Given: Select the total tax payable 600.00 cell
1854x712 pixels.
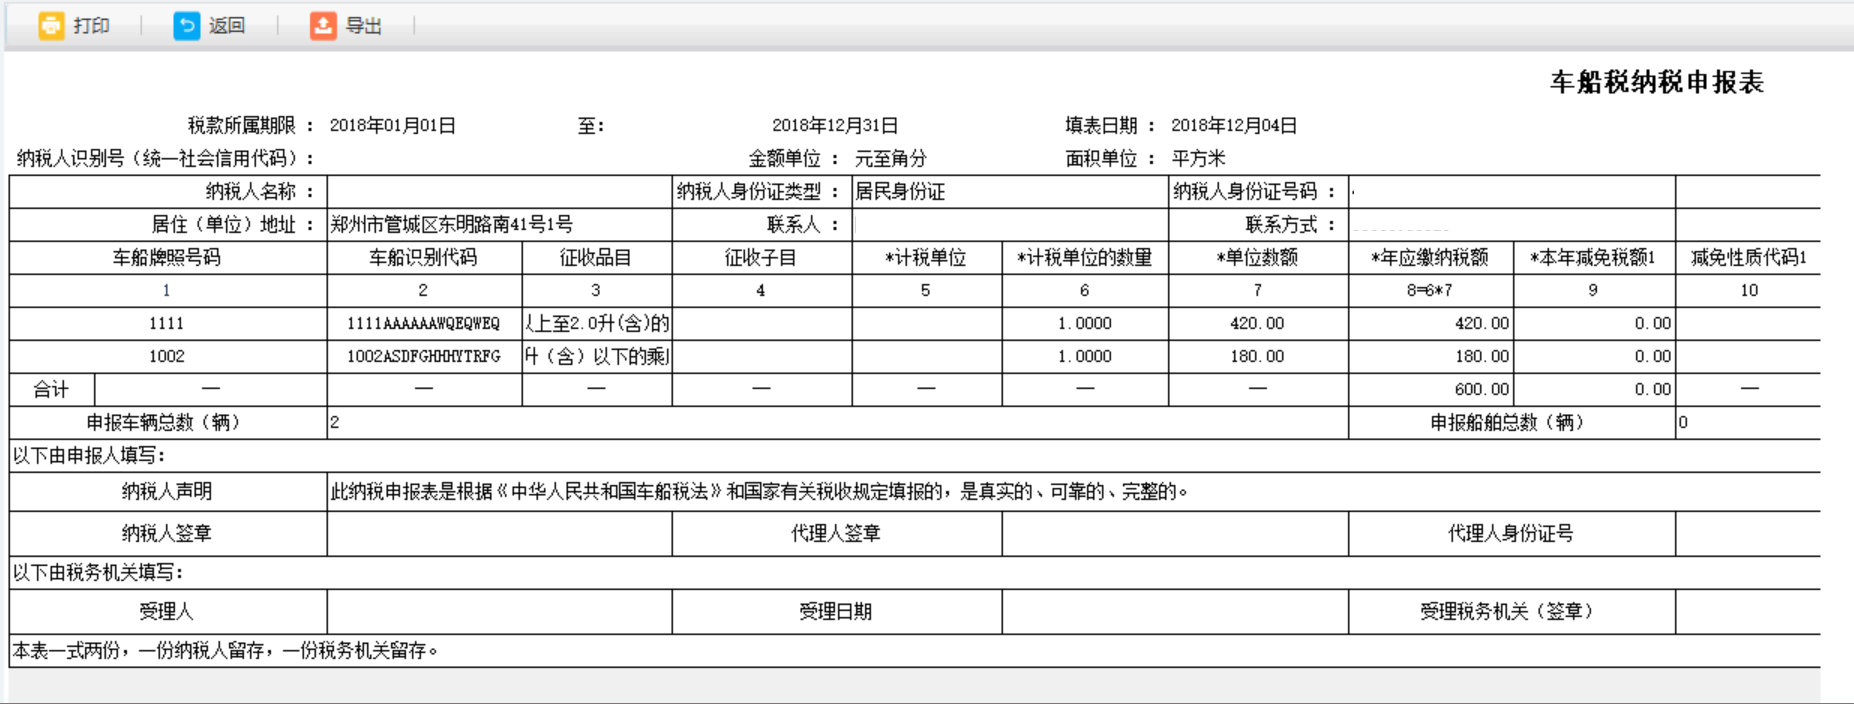Looking at the screenshot, I should coord(1431,389).
